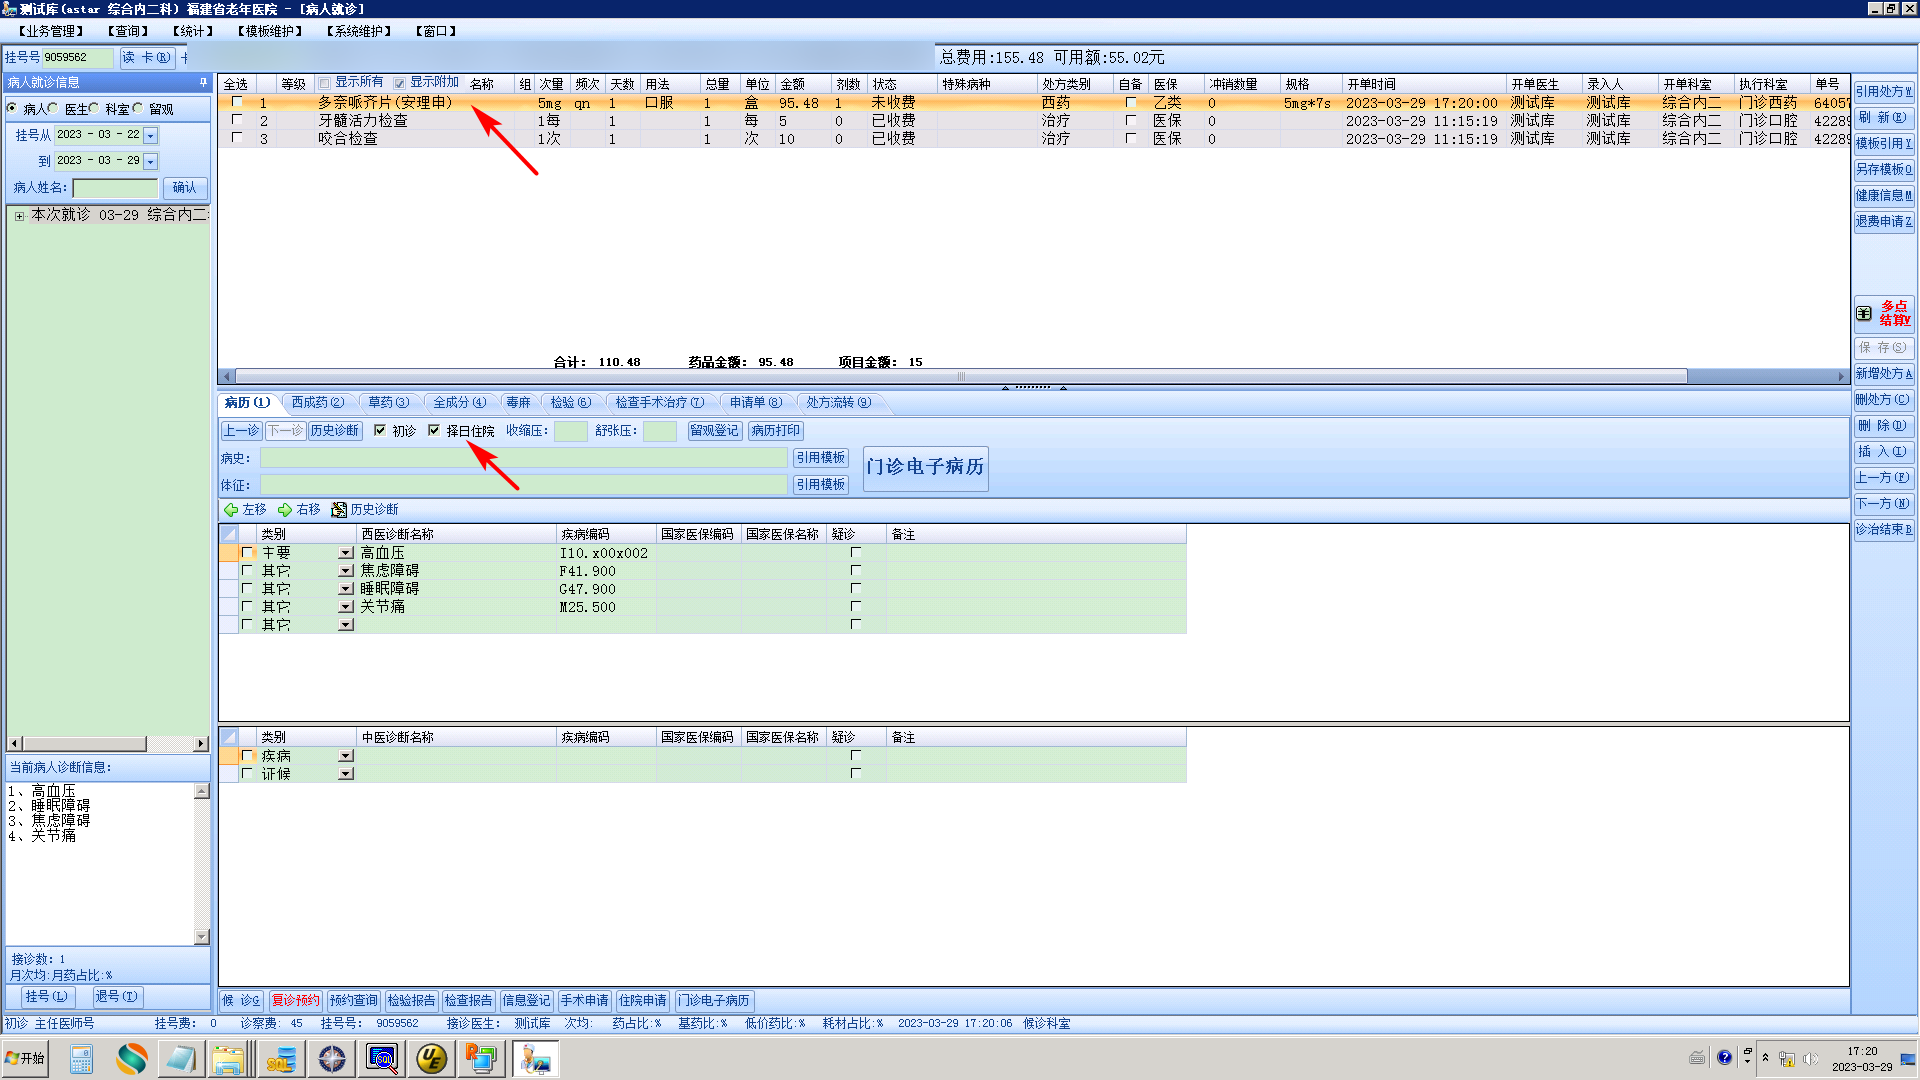The image size is (1920, 1080).
Task: Open the 挂号从 start date dropdown
Action: pos(151,135)
